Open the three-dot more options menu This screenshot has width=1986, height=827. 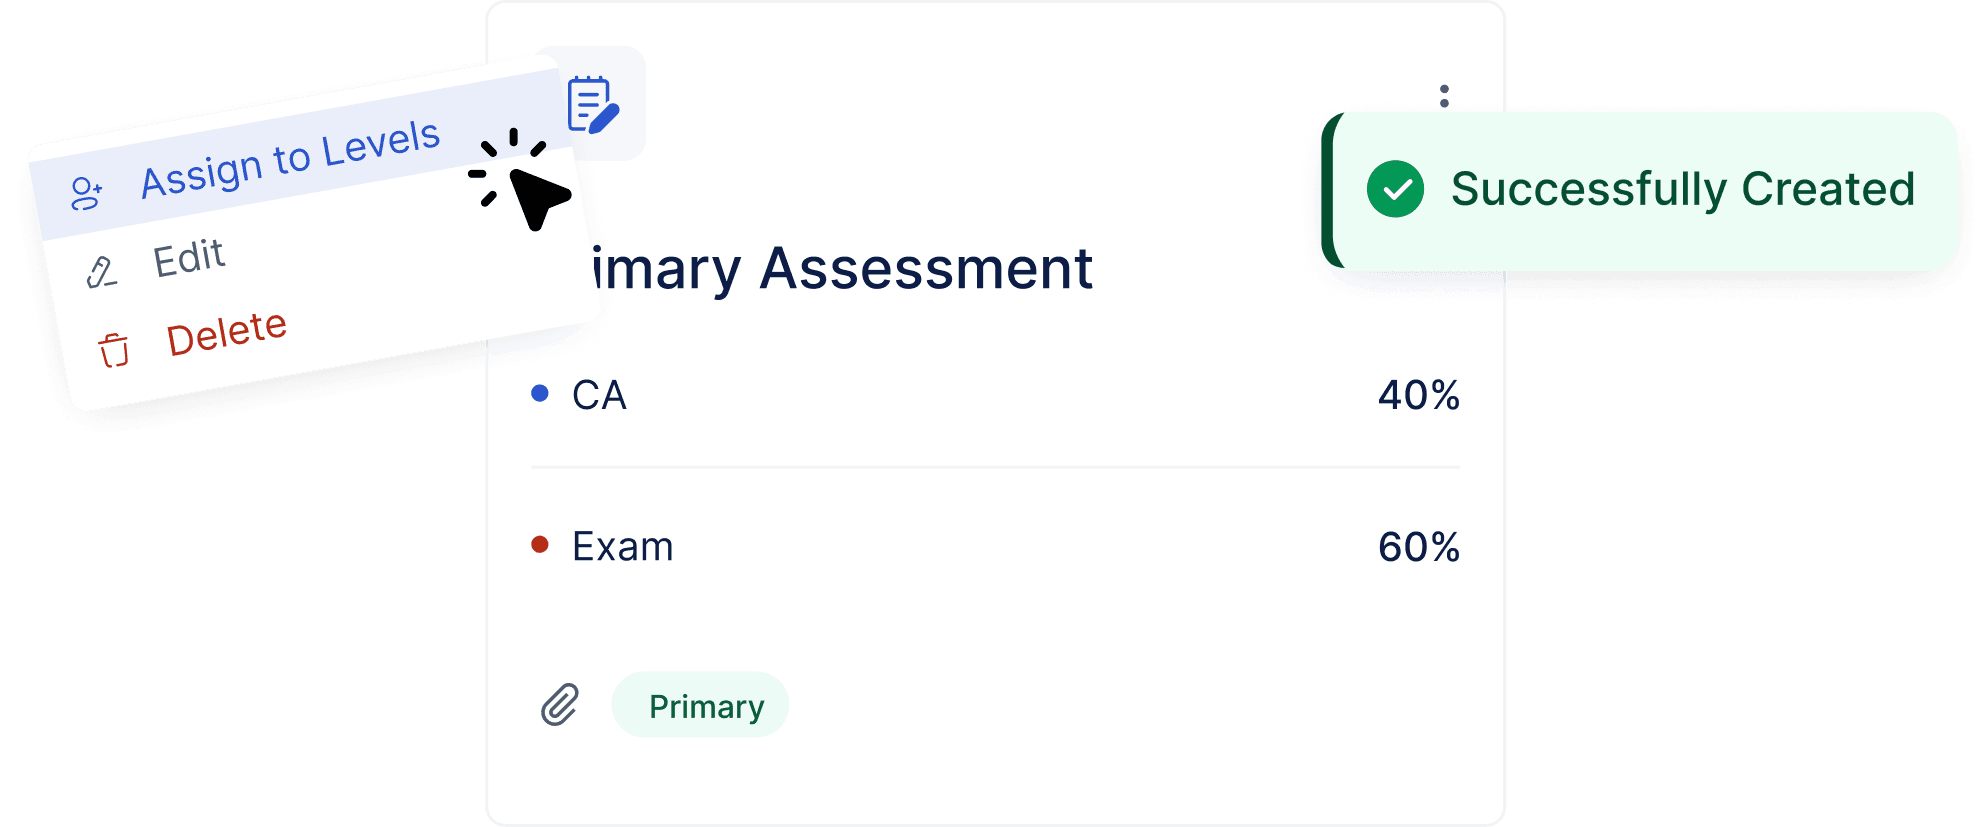click(1444, 96)
